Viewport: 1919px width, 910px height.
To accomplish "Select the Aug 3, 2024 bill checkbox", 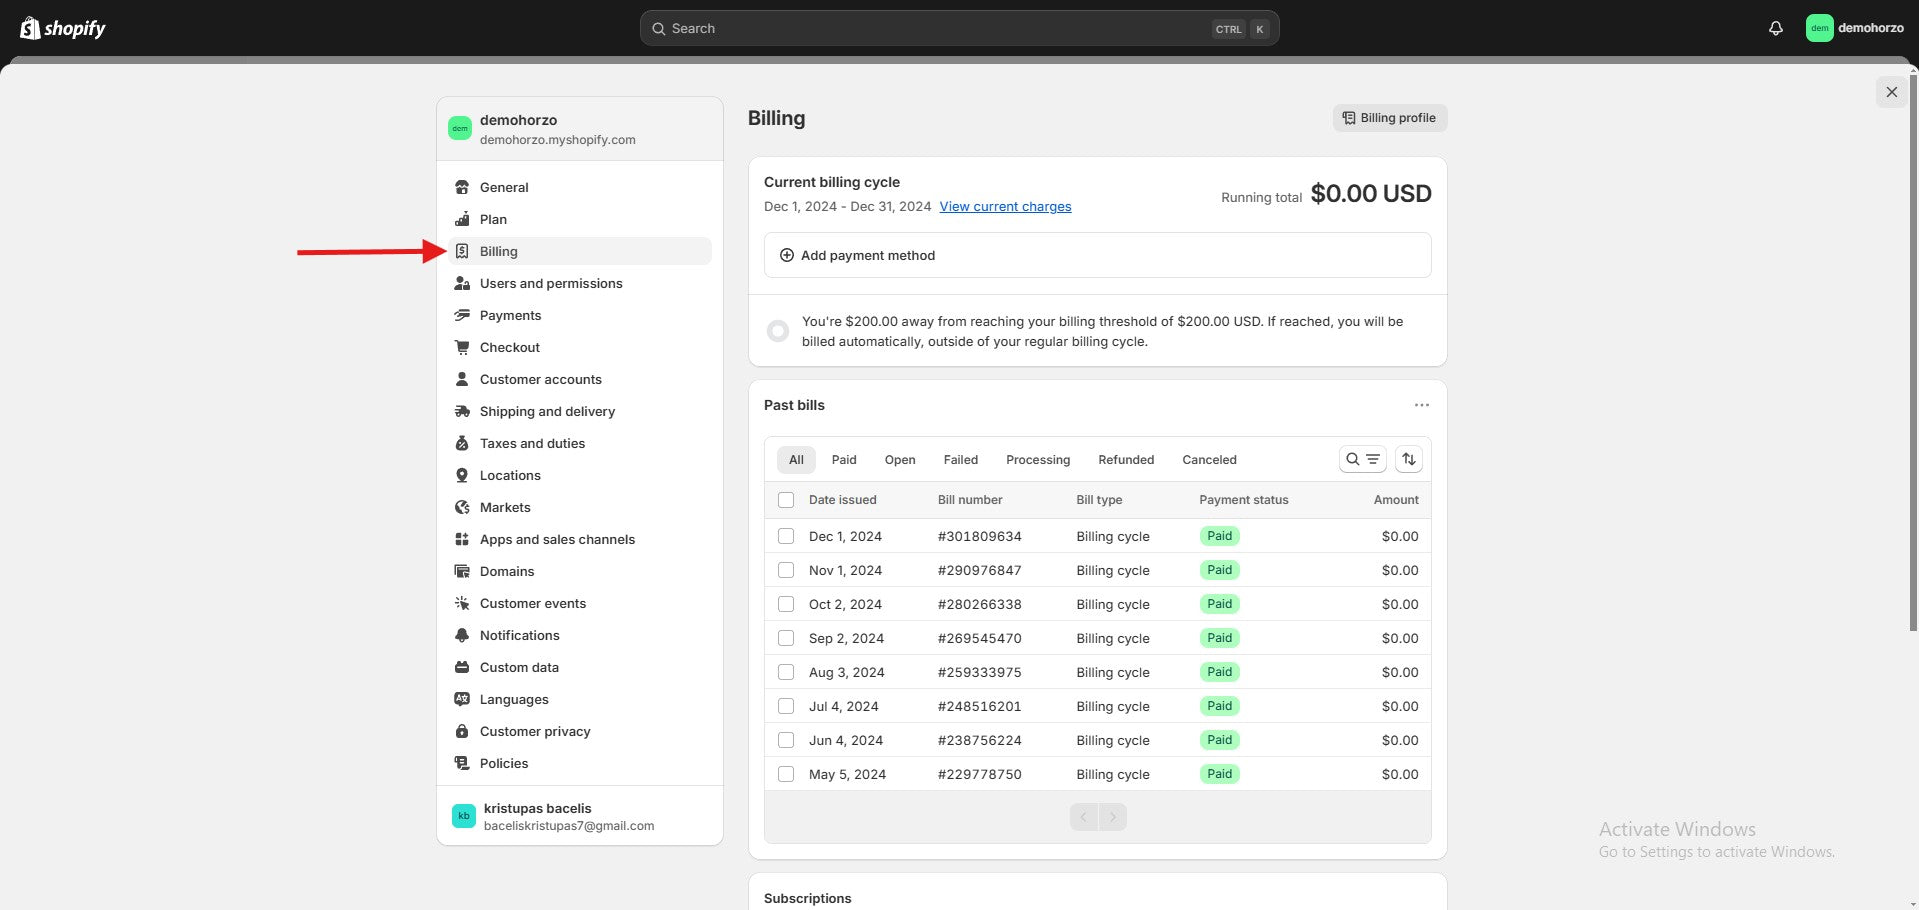I will coord(786,672).
